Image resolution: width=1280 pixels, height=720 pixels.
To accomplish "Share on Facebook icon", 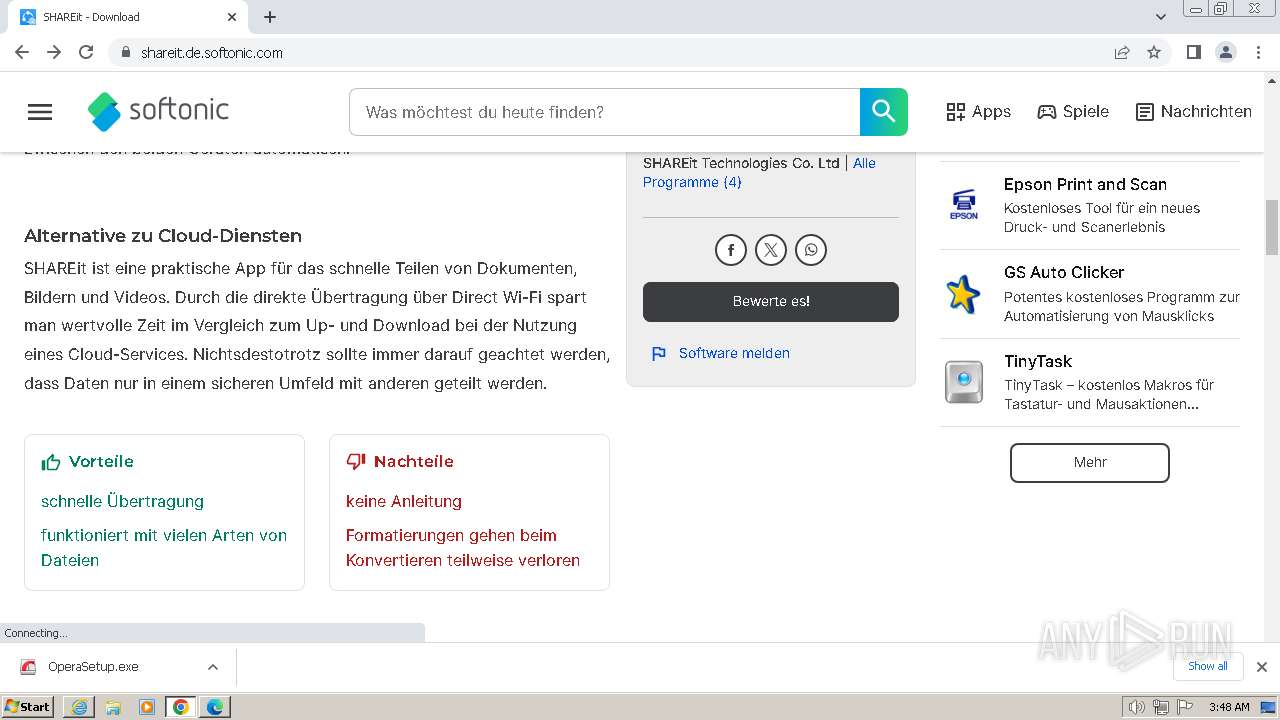I will pyautogui.click(x=731, y=250).
